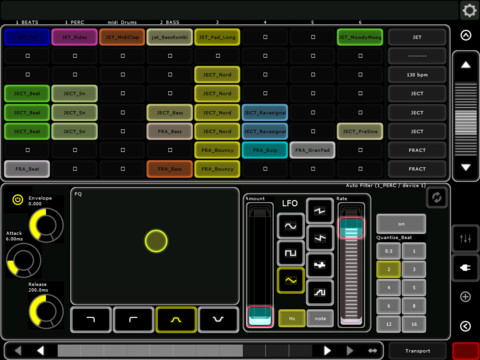Trigger the FRA_Bouncy clip in bottom row

pos(217,169)
